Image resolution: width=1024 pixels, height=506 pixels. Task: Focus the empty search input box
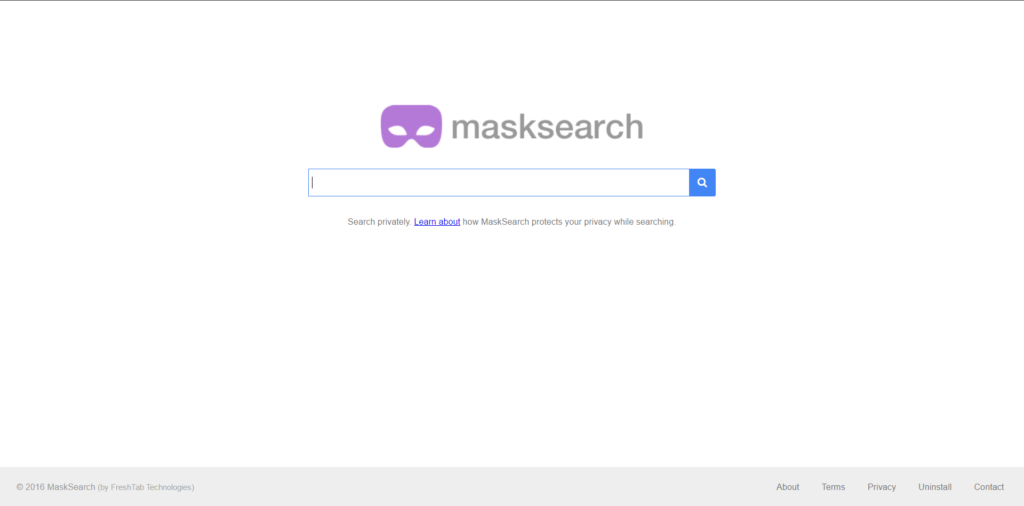(x=499, y=183)
